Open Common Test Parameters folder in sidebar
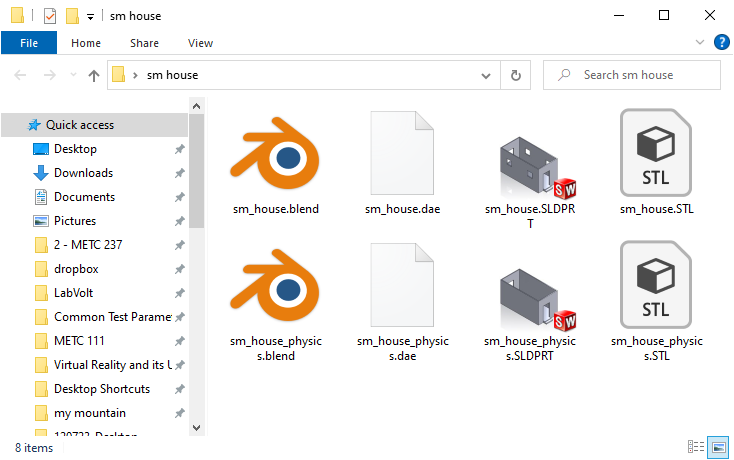 click(x=113, y=317)
